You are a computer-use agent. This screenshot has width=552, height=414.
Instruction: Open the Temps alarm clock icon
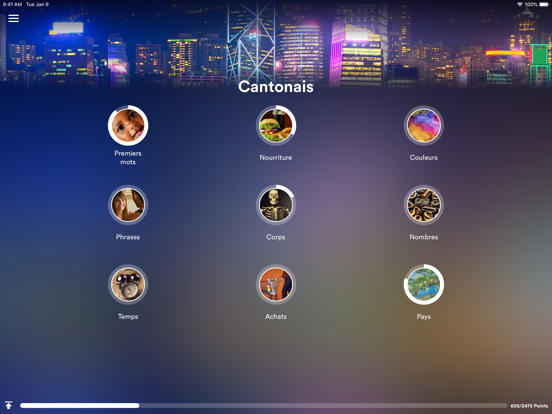(128, 284)
